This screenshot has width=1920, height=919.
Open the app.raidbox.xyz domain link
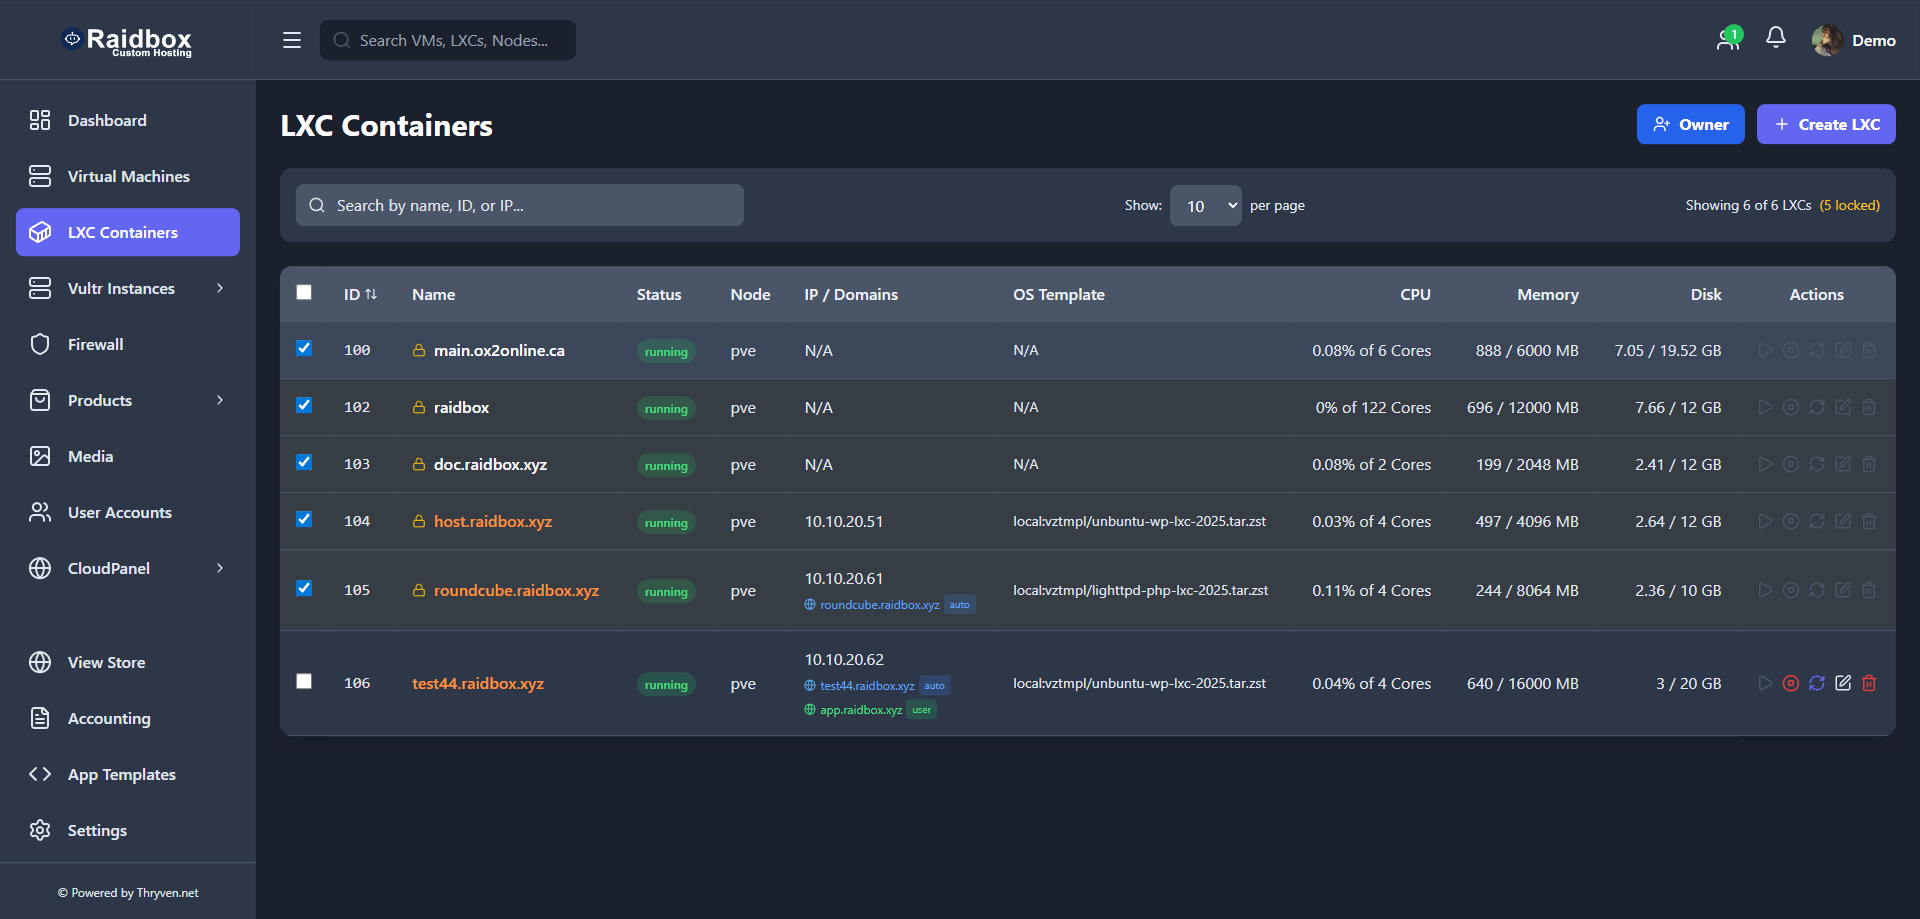point(860,710)
